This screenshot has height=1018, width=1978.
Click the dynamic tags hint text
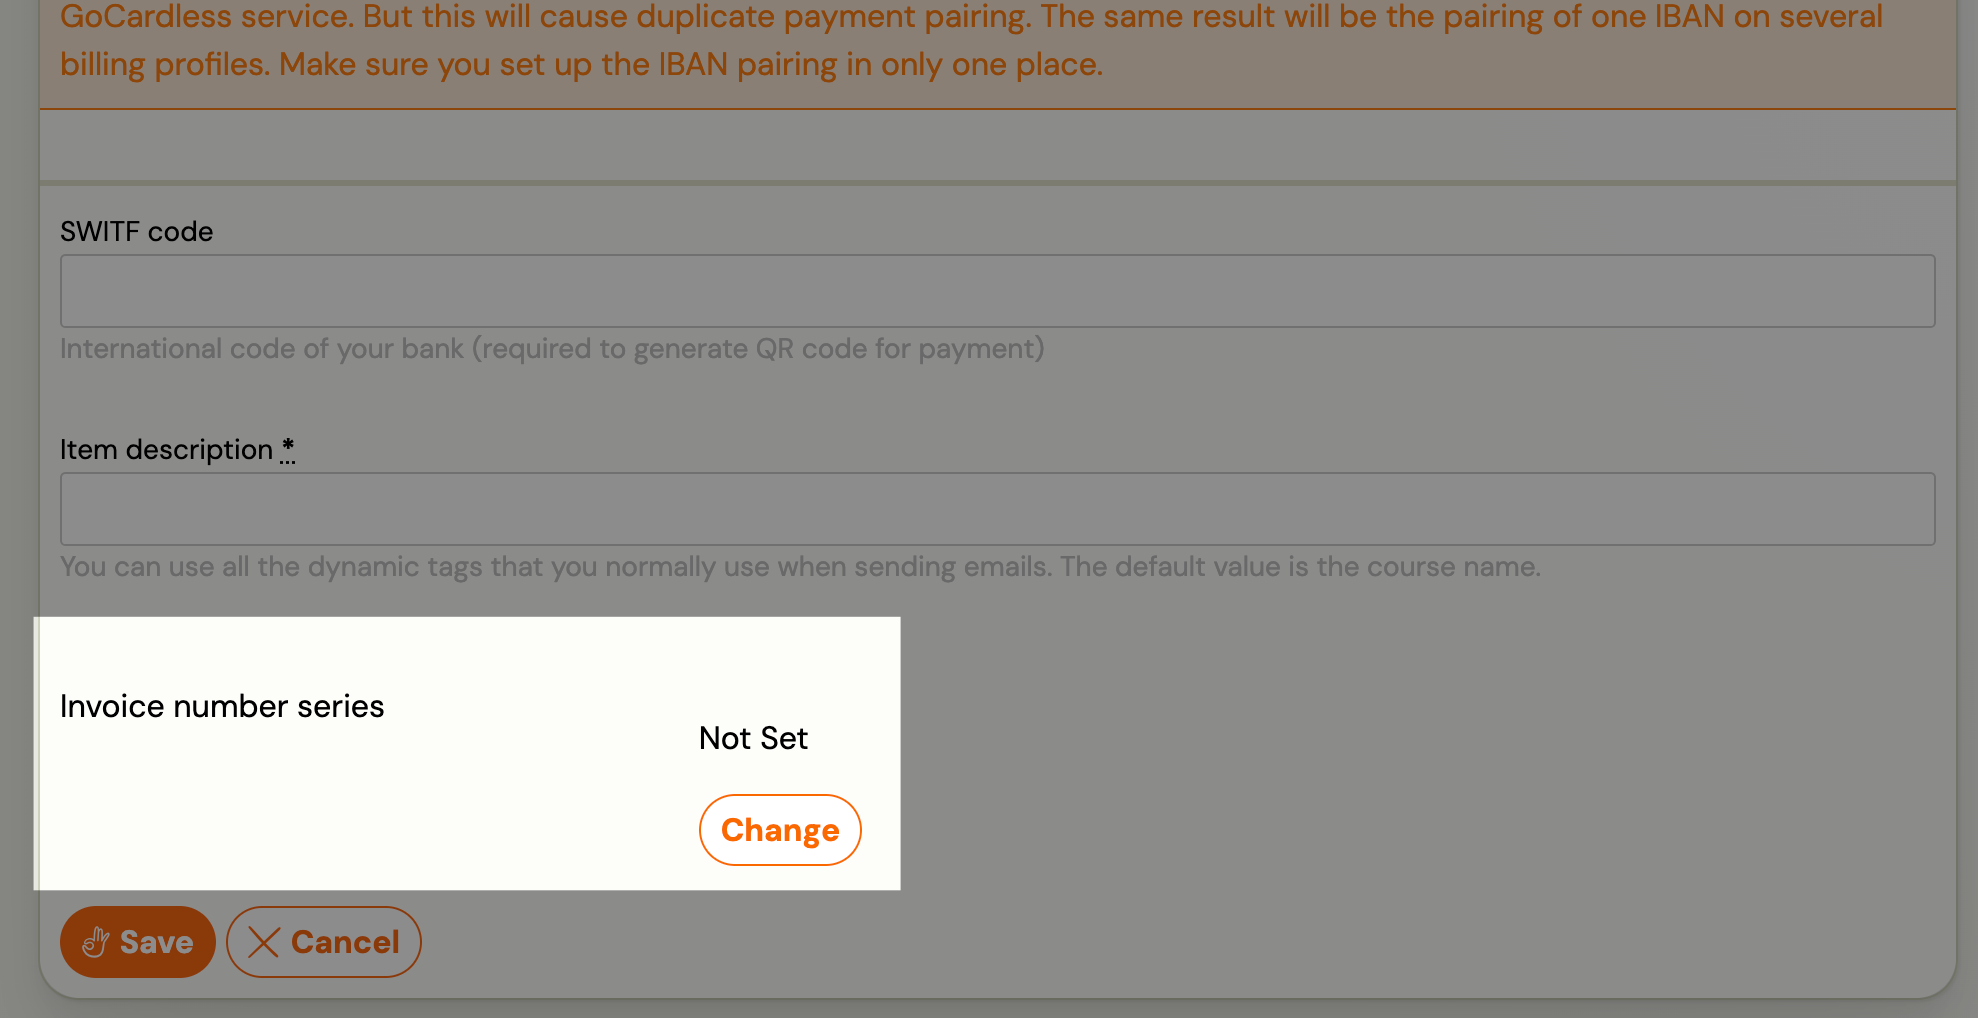pyautogui.click(x=800, y=566)
